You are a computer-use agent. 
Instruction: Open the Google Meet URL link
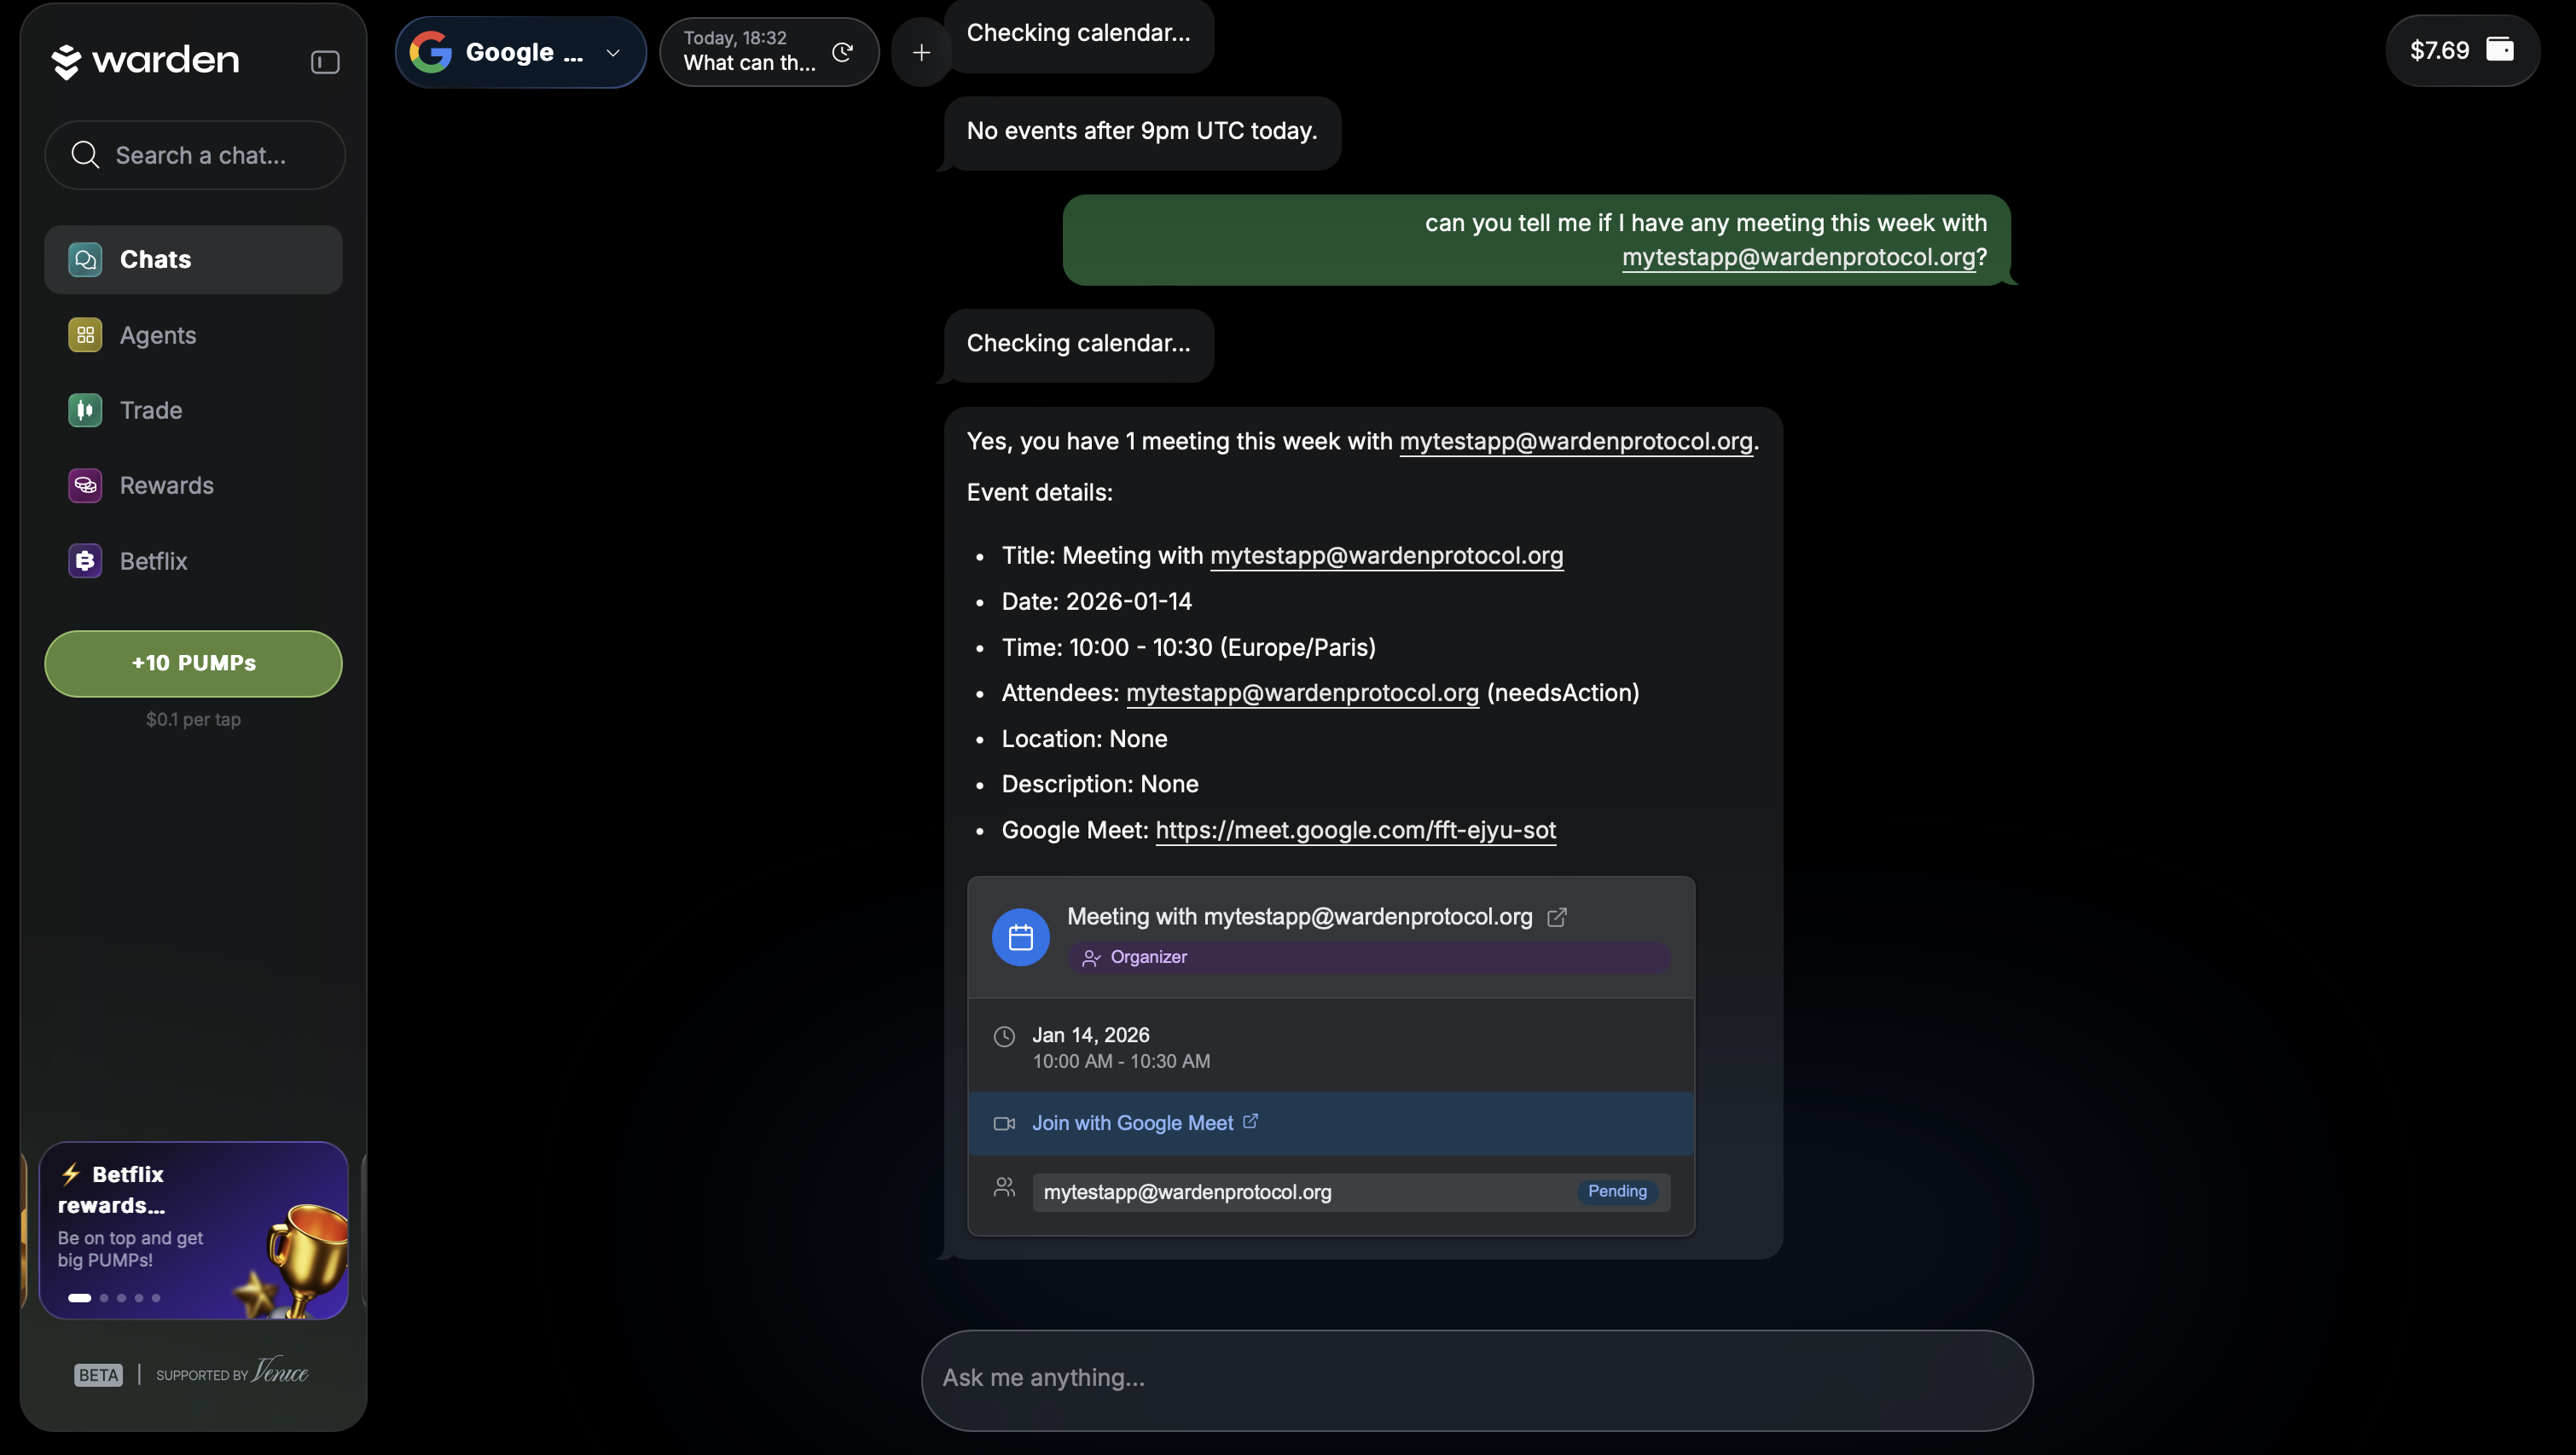tap(1355, 830)
